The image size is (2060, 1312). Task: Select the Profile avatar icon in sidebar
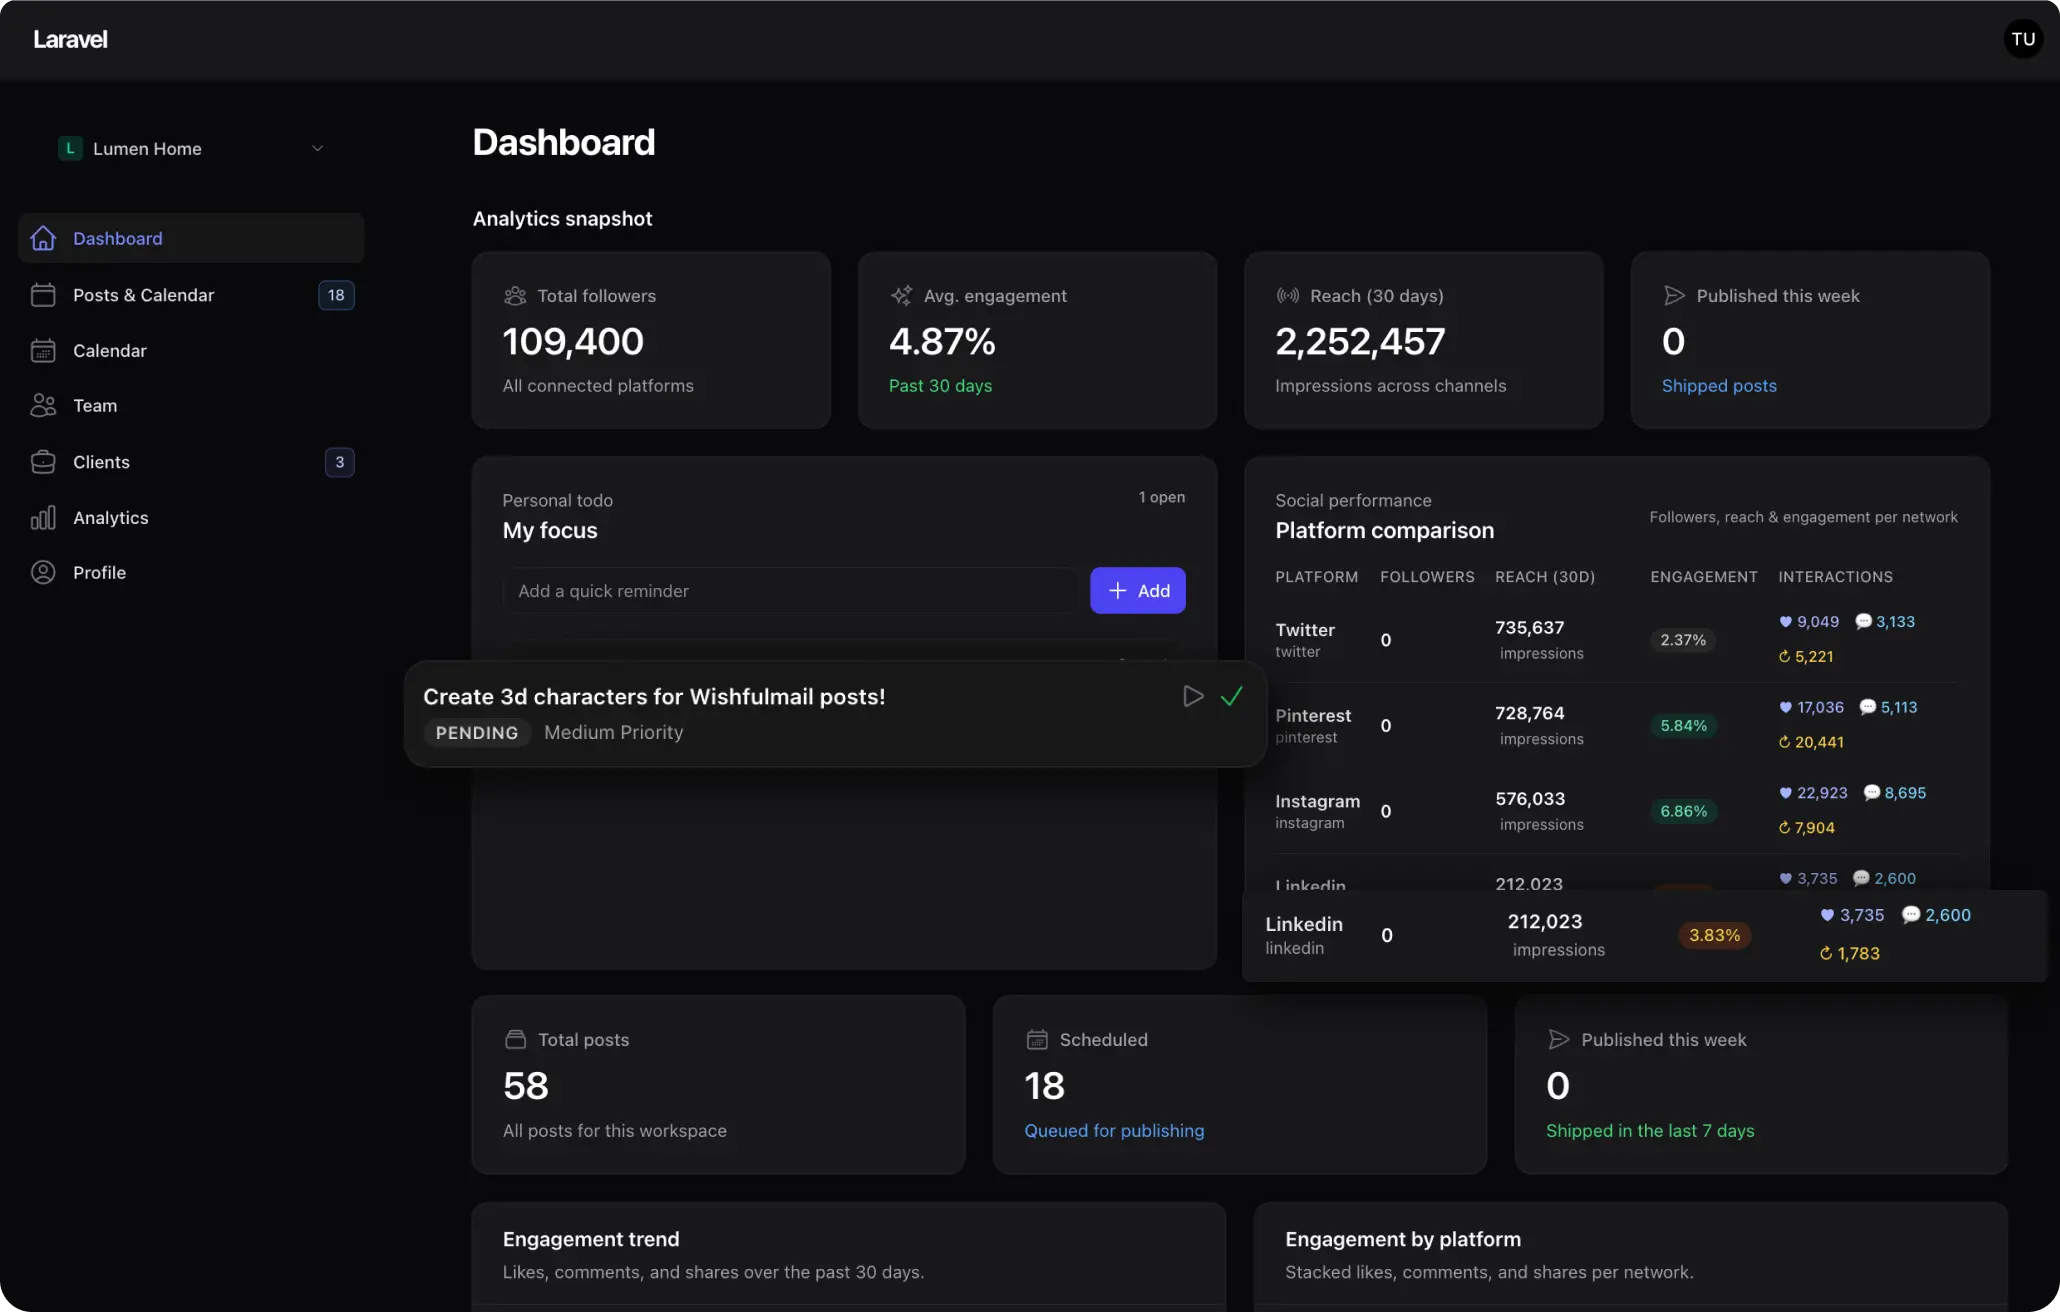click(43, 572)
